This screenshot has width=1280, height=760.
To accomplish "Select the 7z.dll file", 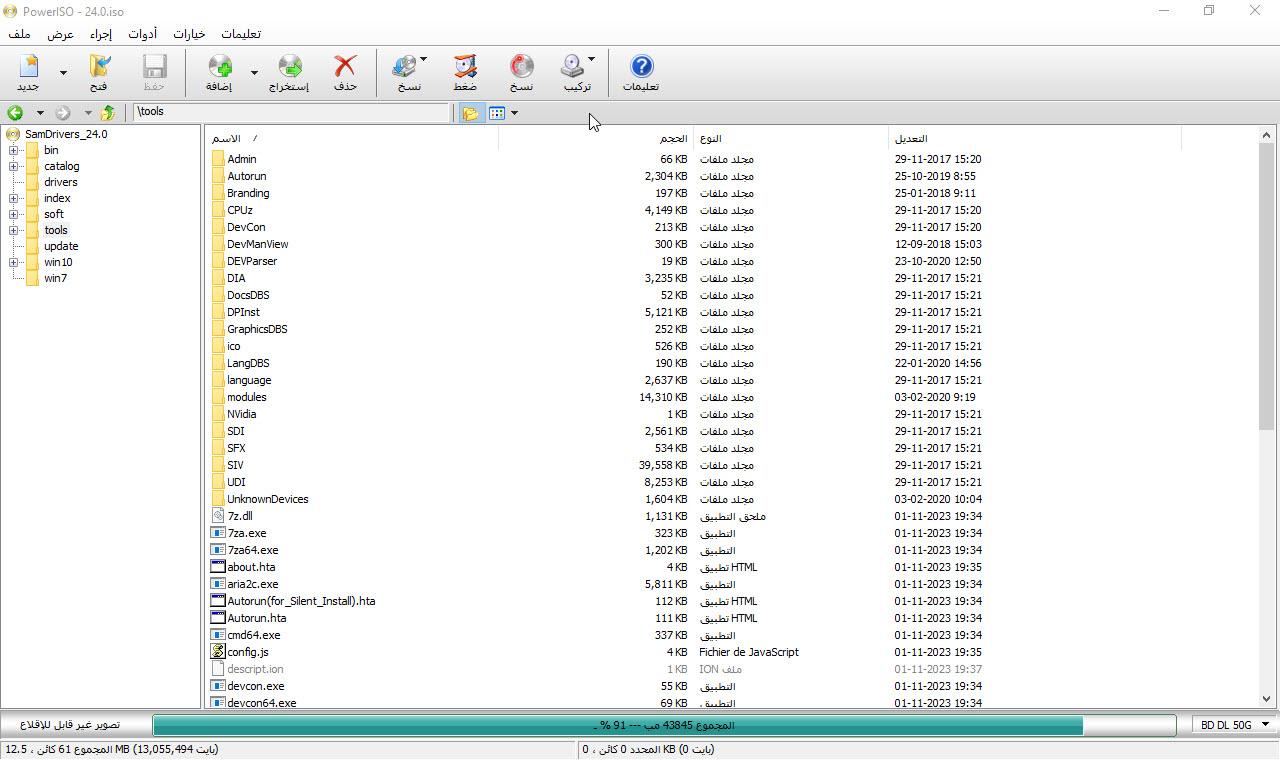I will [x=239, y=516].
